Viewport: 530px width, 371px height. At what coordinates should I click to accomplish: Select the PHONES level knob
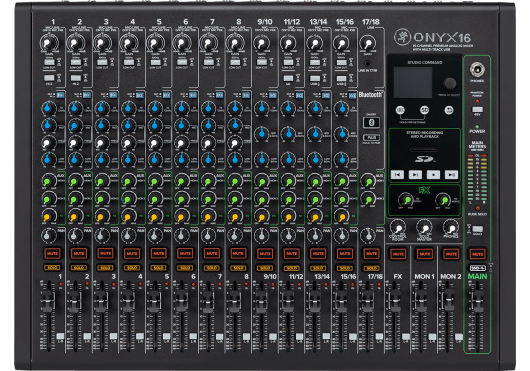(x=451, y=228)
